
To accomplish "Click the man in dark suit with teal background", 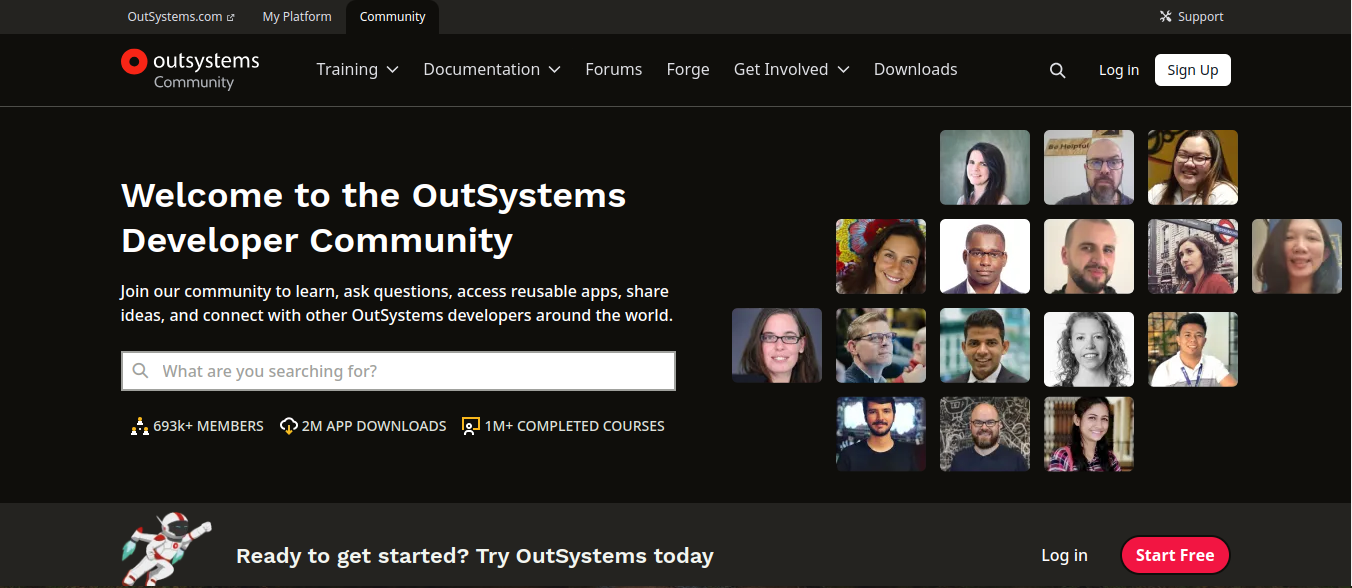I will click(x=985, y=345).
